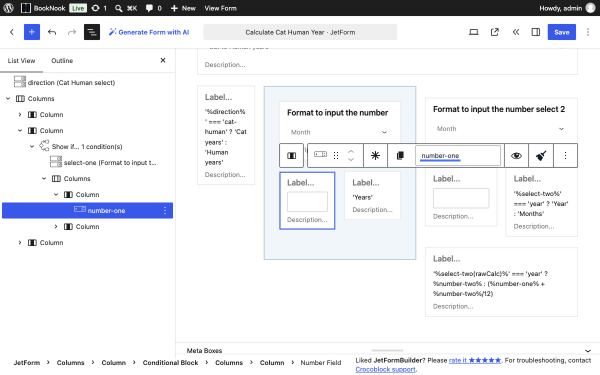Toggle the required asterisk for field

375,155
